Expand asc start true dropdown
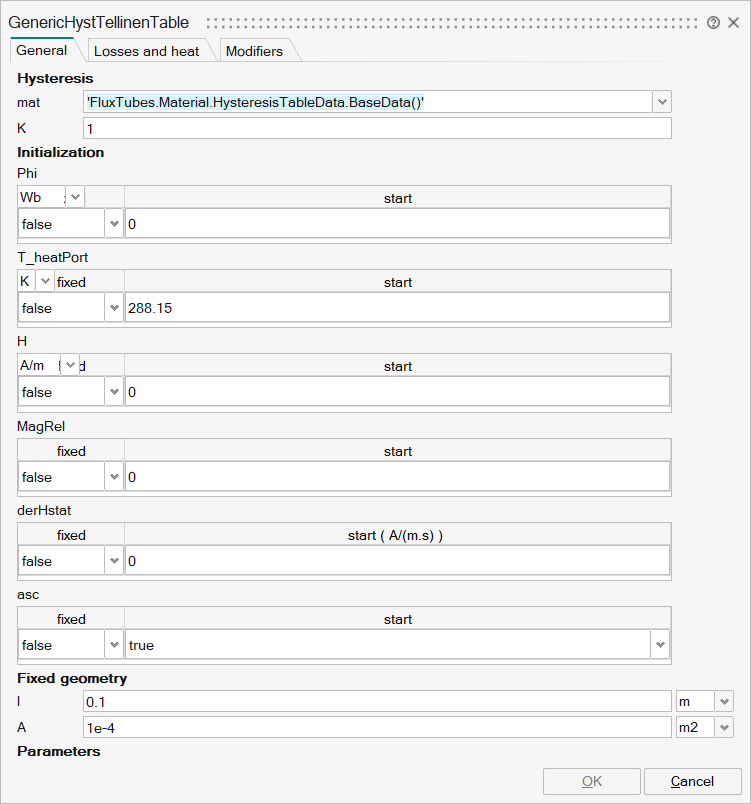This screenshot has width=751, height=804. (660, 645)
